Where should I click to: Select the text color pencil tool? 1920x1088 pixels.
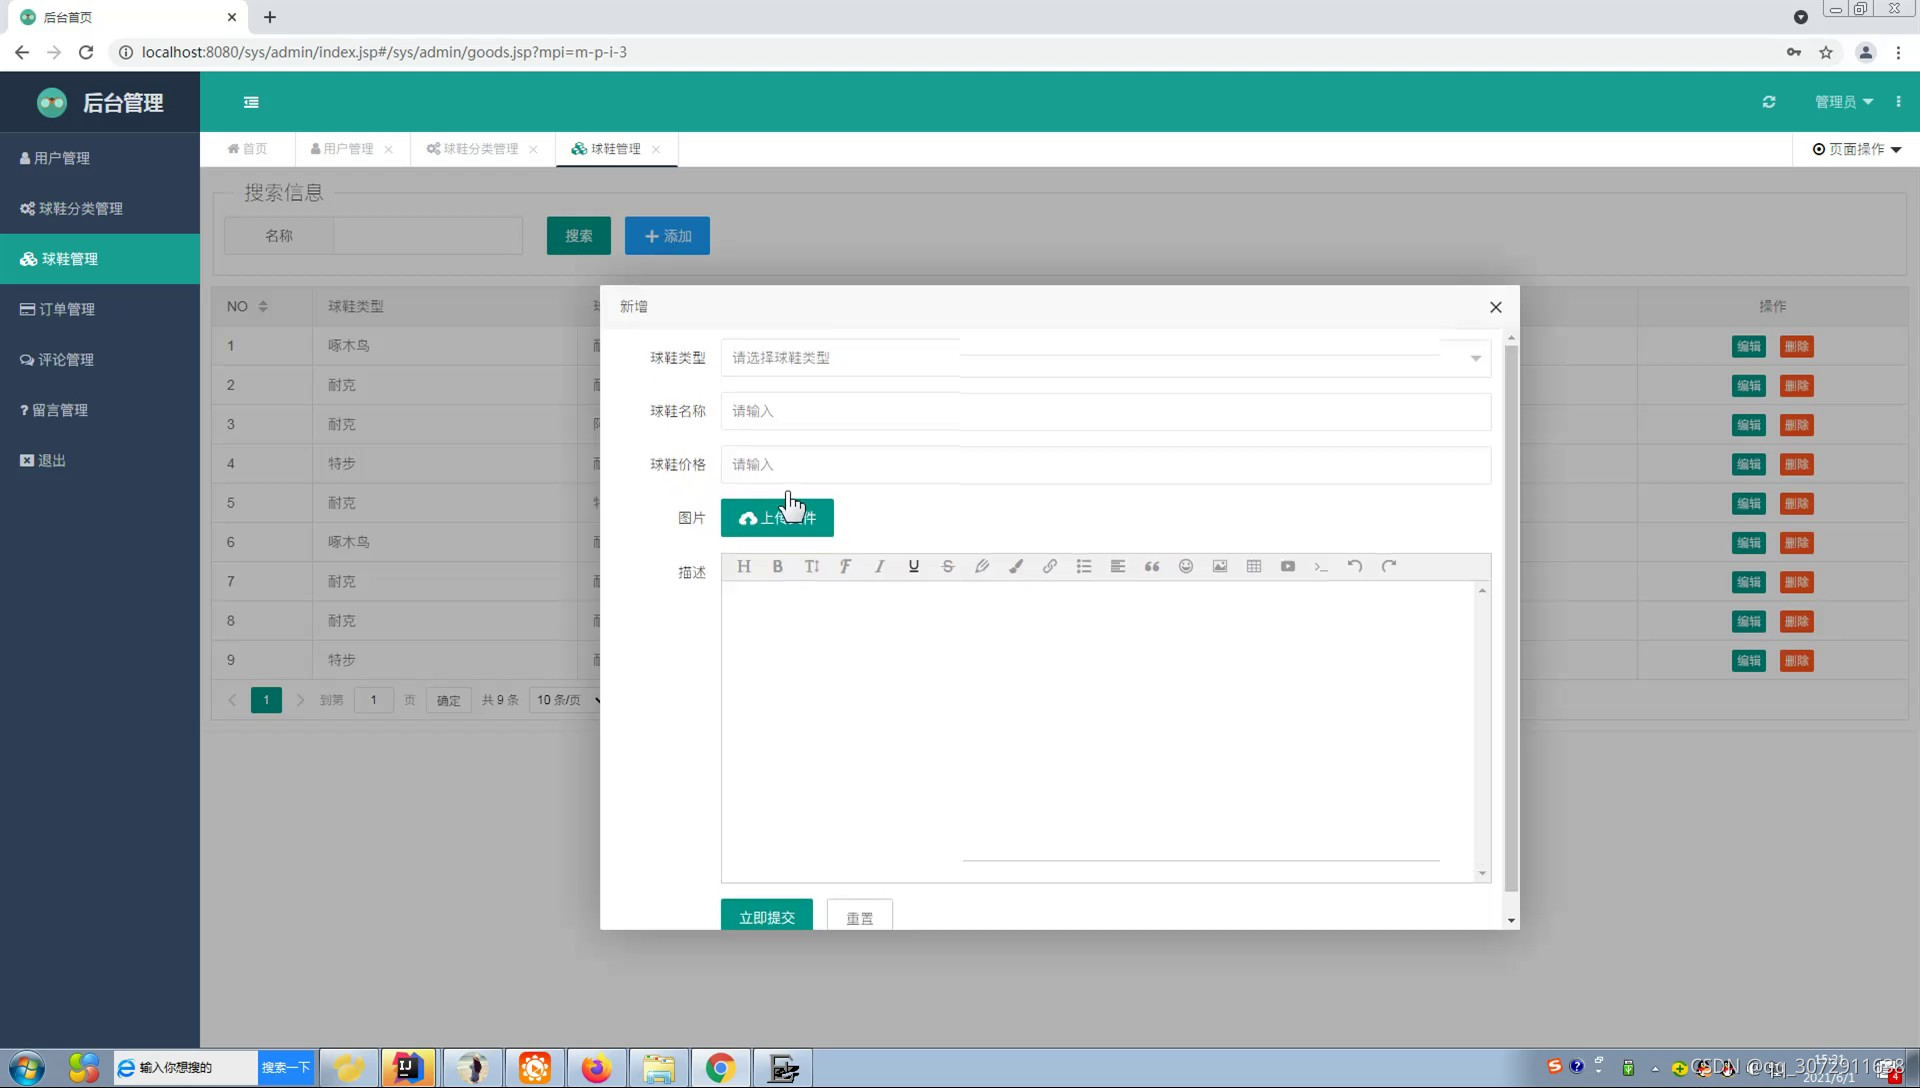coord(981,566)
